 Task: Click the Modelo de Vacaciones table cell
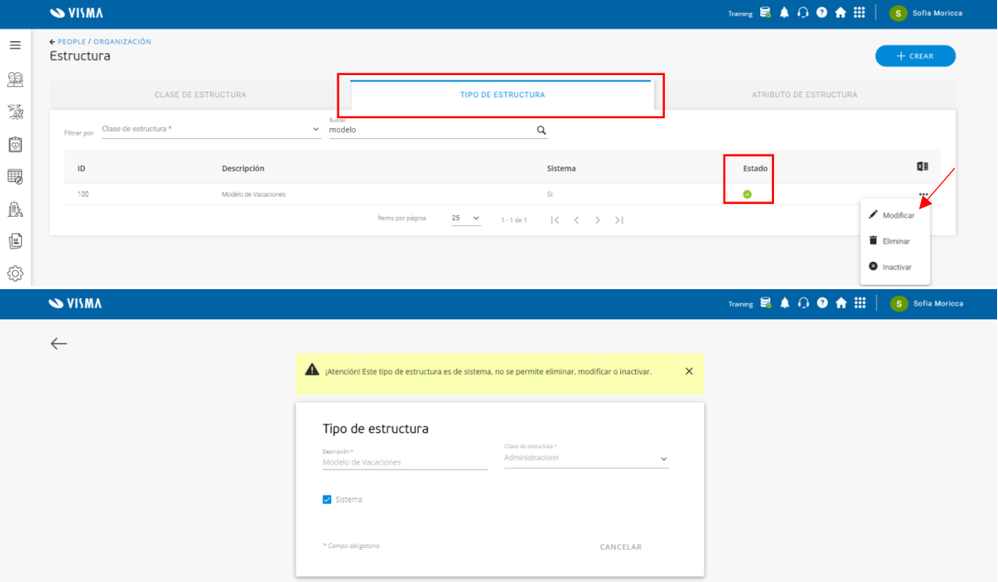pos(253,194)
